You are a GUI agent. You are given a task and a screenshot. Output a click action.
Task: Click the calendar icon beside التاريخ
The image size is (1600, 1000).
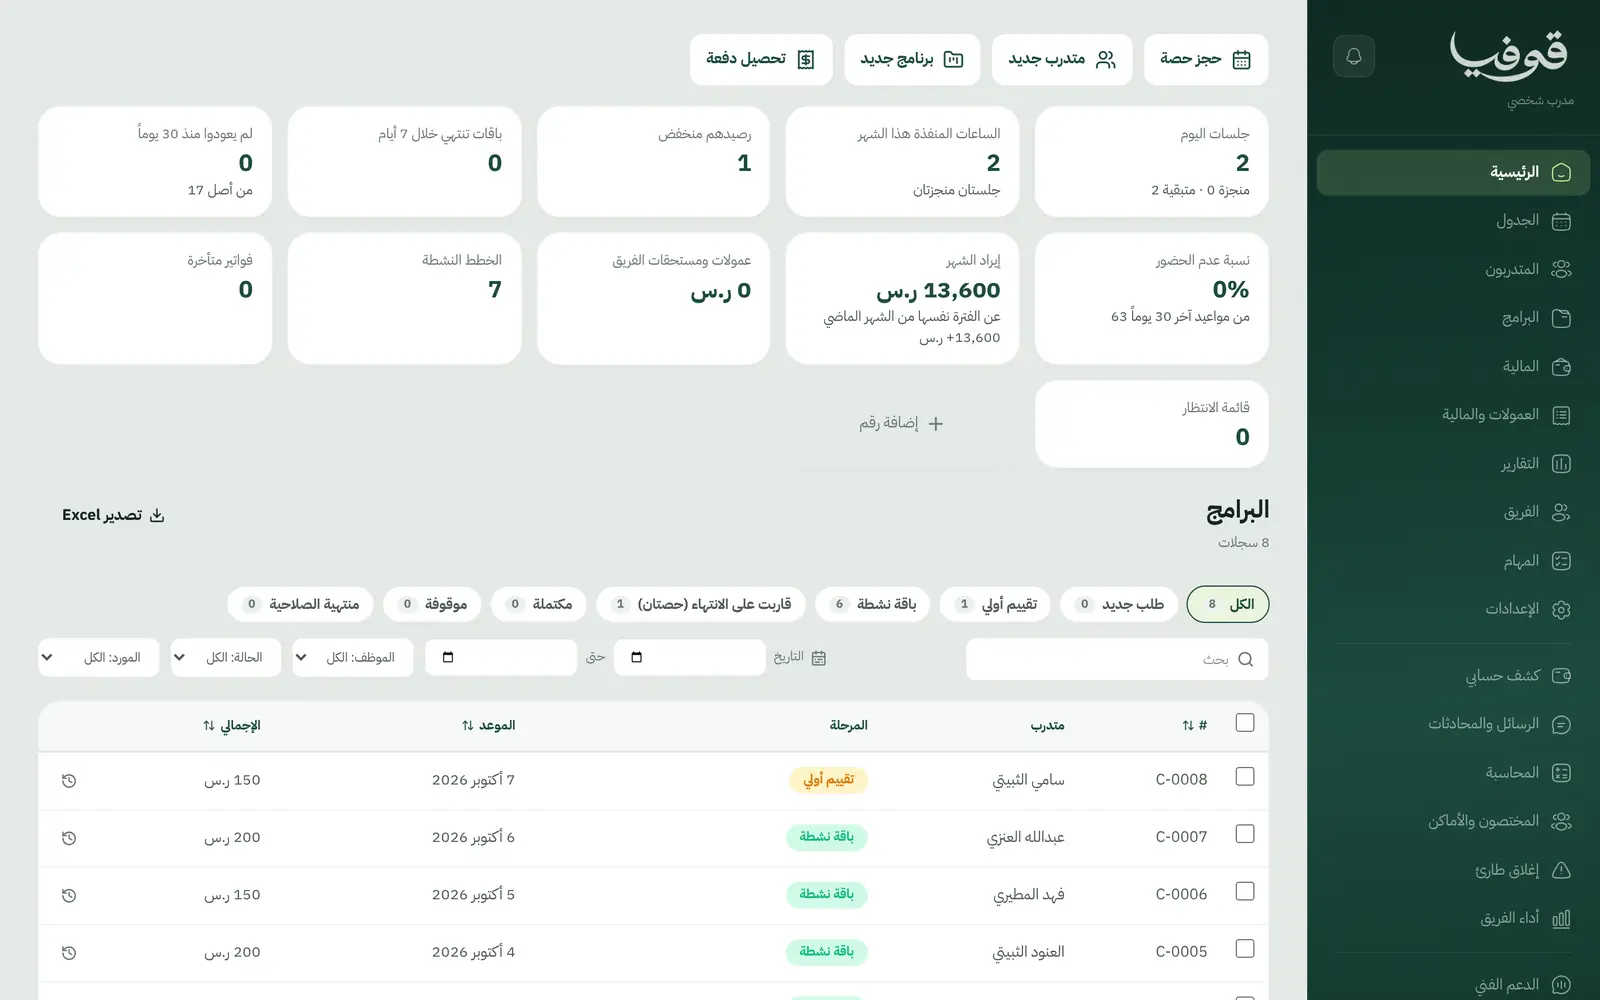coord(819,658)
